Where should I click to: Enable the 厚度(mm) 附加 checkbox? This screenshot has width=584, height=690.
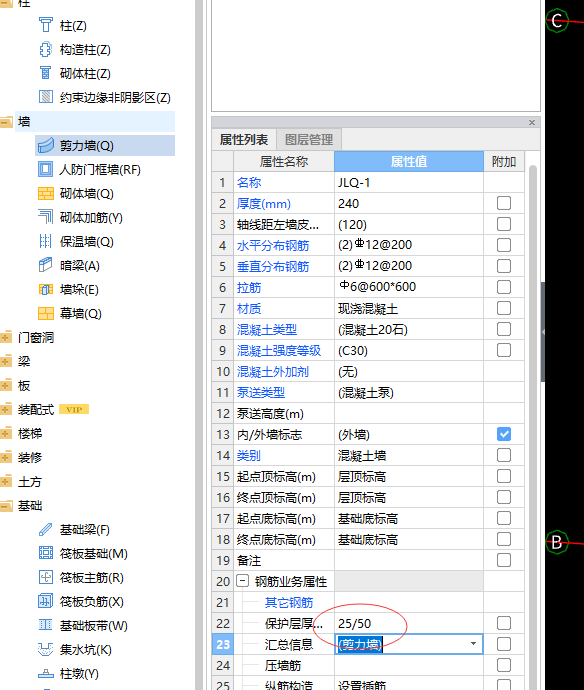[x=504, y=203]
